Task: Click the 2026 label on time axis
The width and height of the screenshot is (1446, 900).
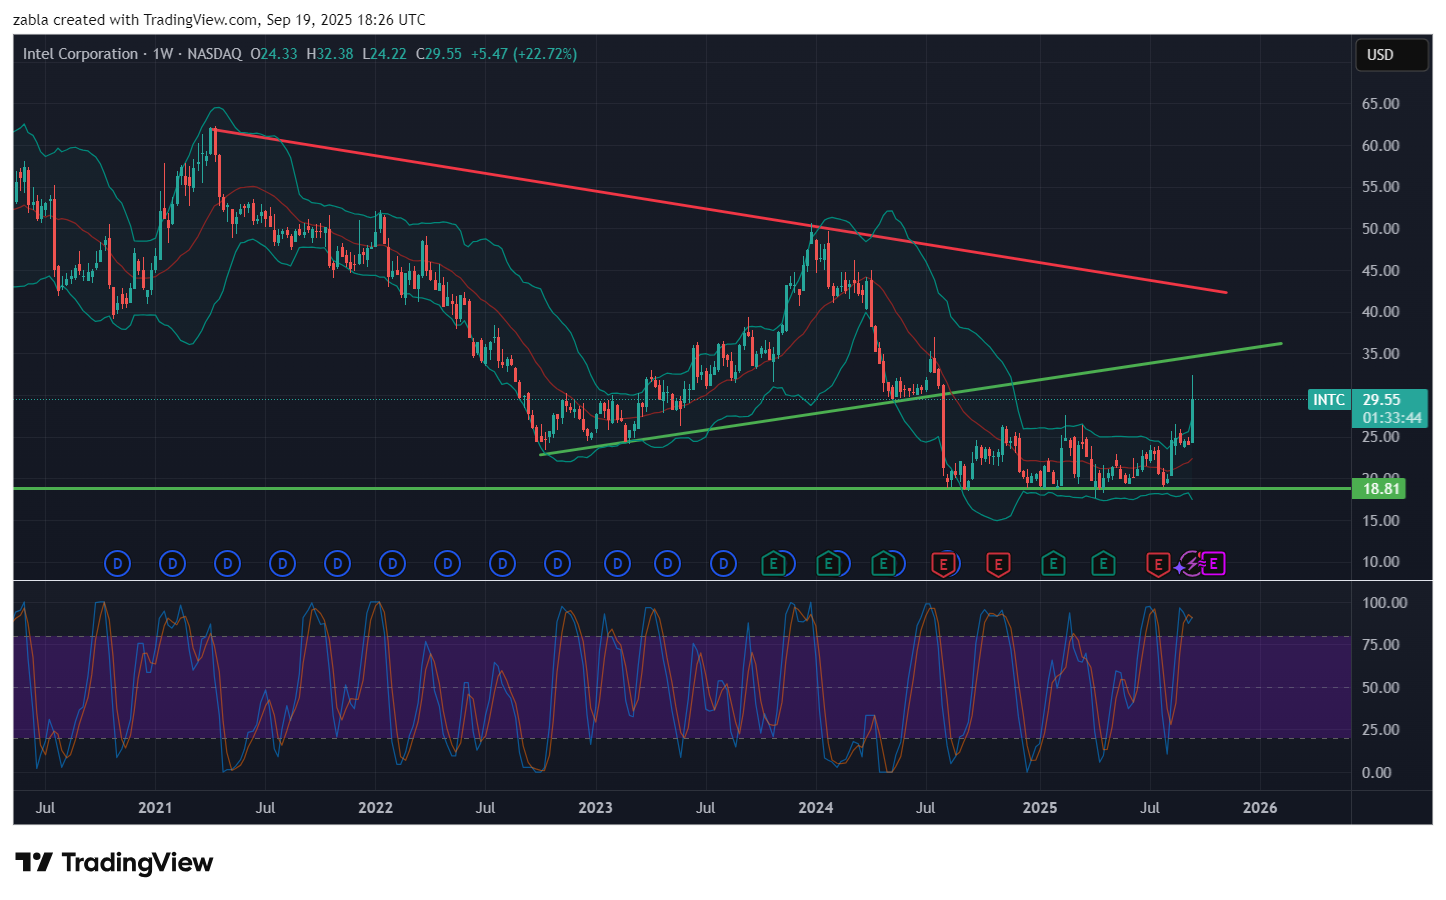Action: (x=1260, y=808)
